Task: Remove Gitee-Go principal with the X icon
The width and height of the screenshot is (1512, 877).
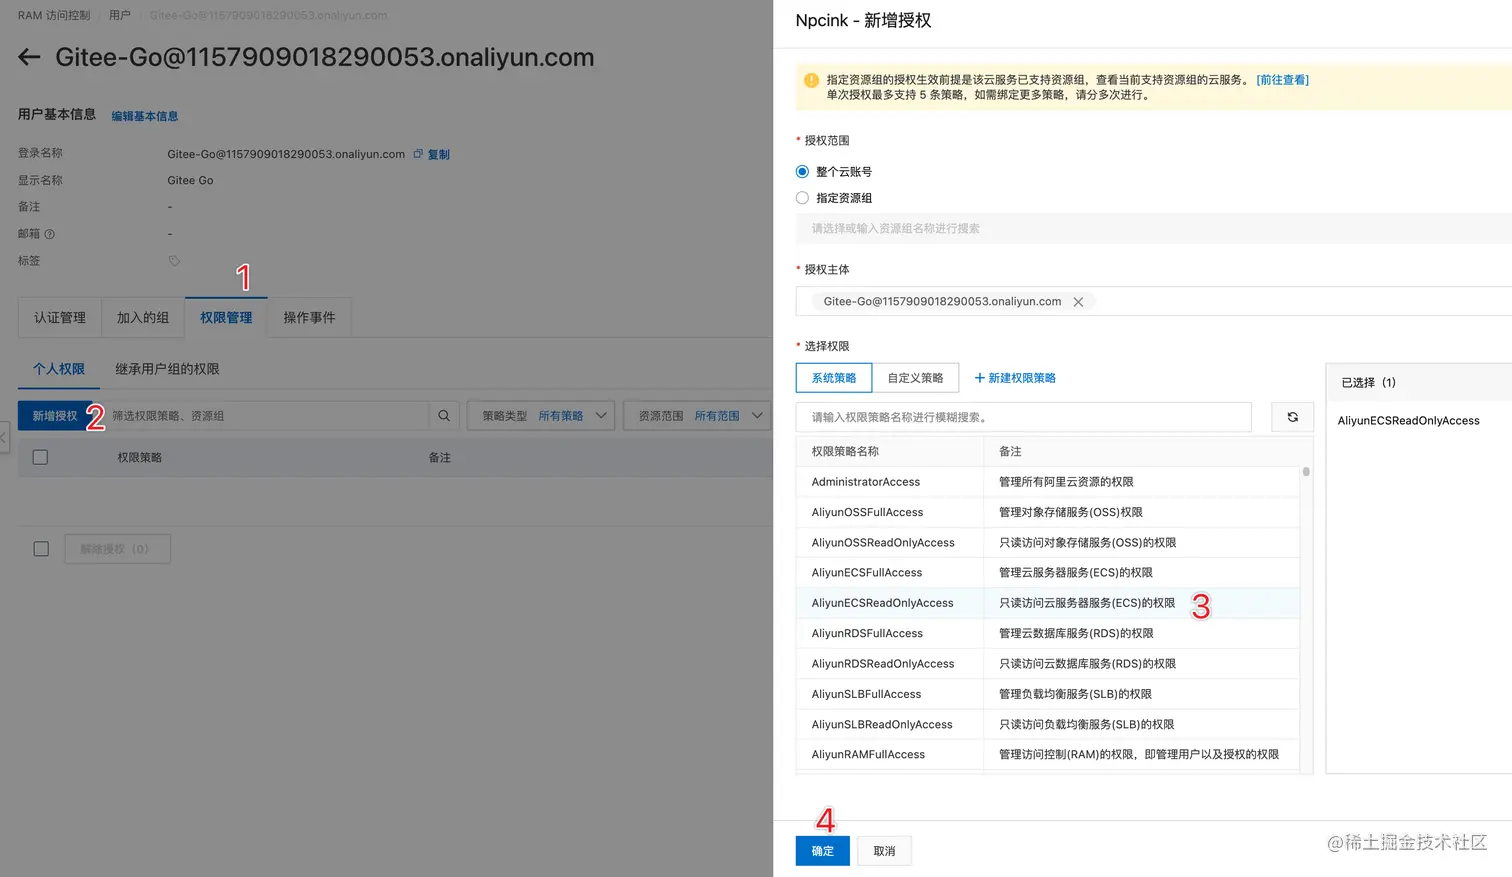Action: click(1078, 302)
